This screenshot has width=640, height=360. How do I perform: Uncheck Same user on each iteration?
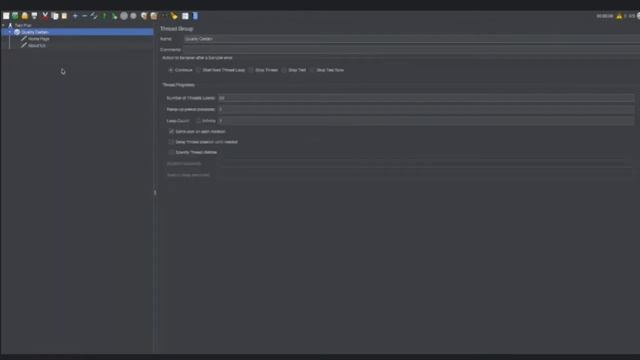[x=171, y=131]
